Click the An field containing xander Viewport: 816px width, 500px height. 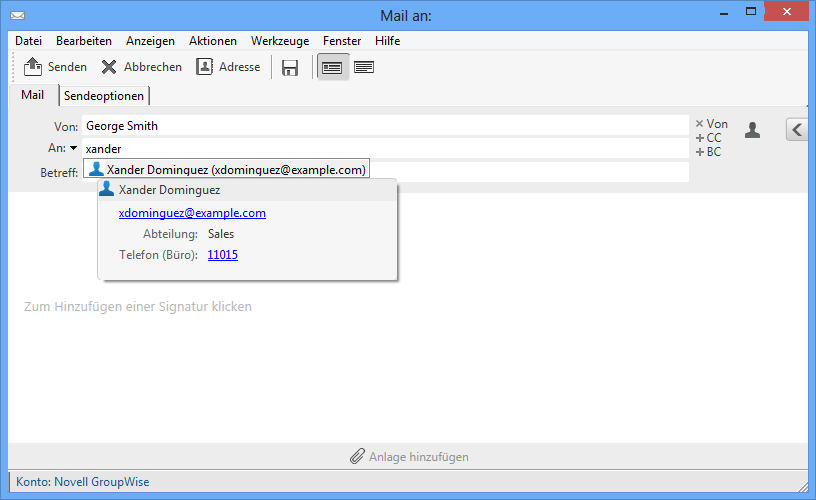[x=385, y=149]
